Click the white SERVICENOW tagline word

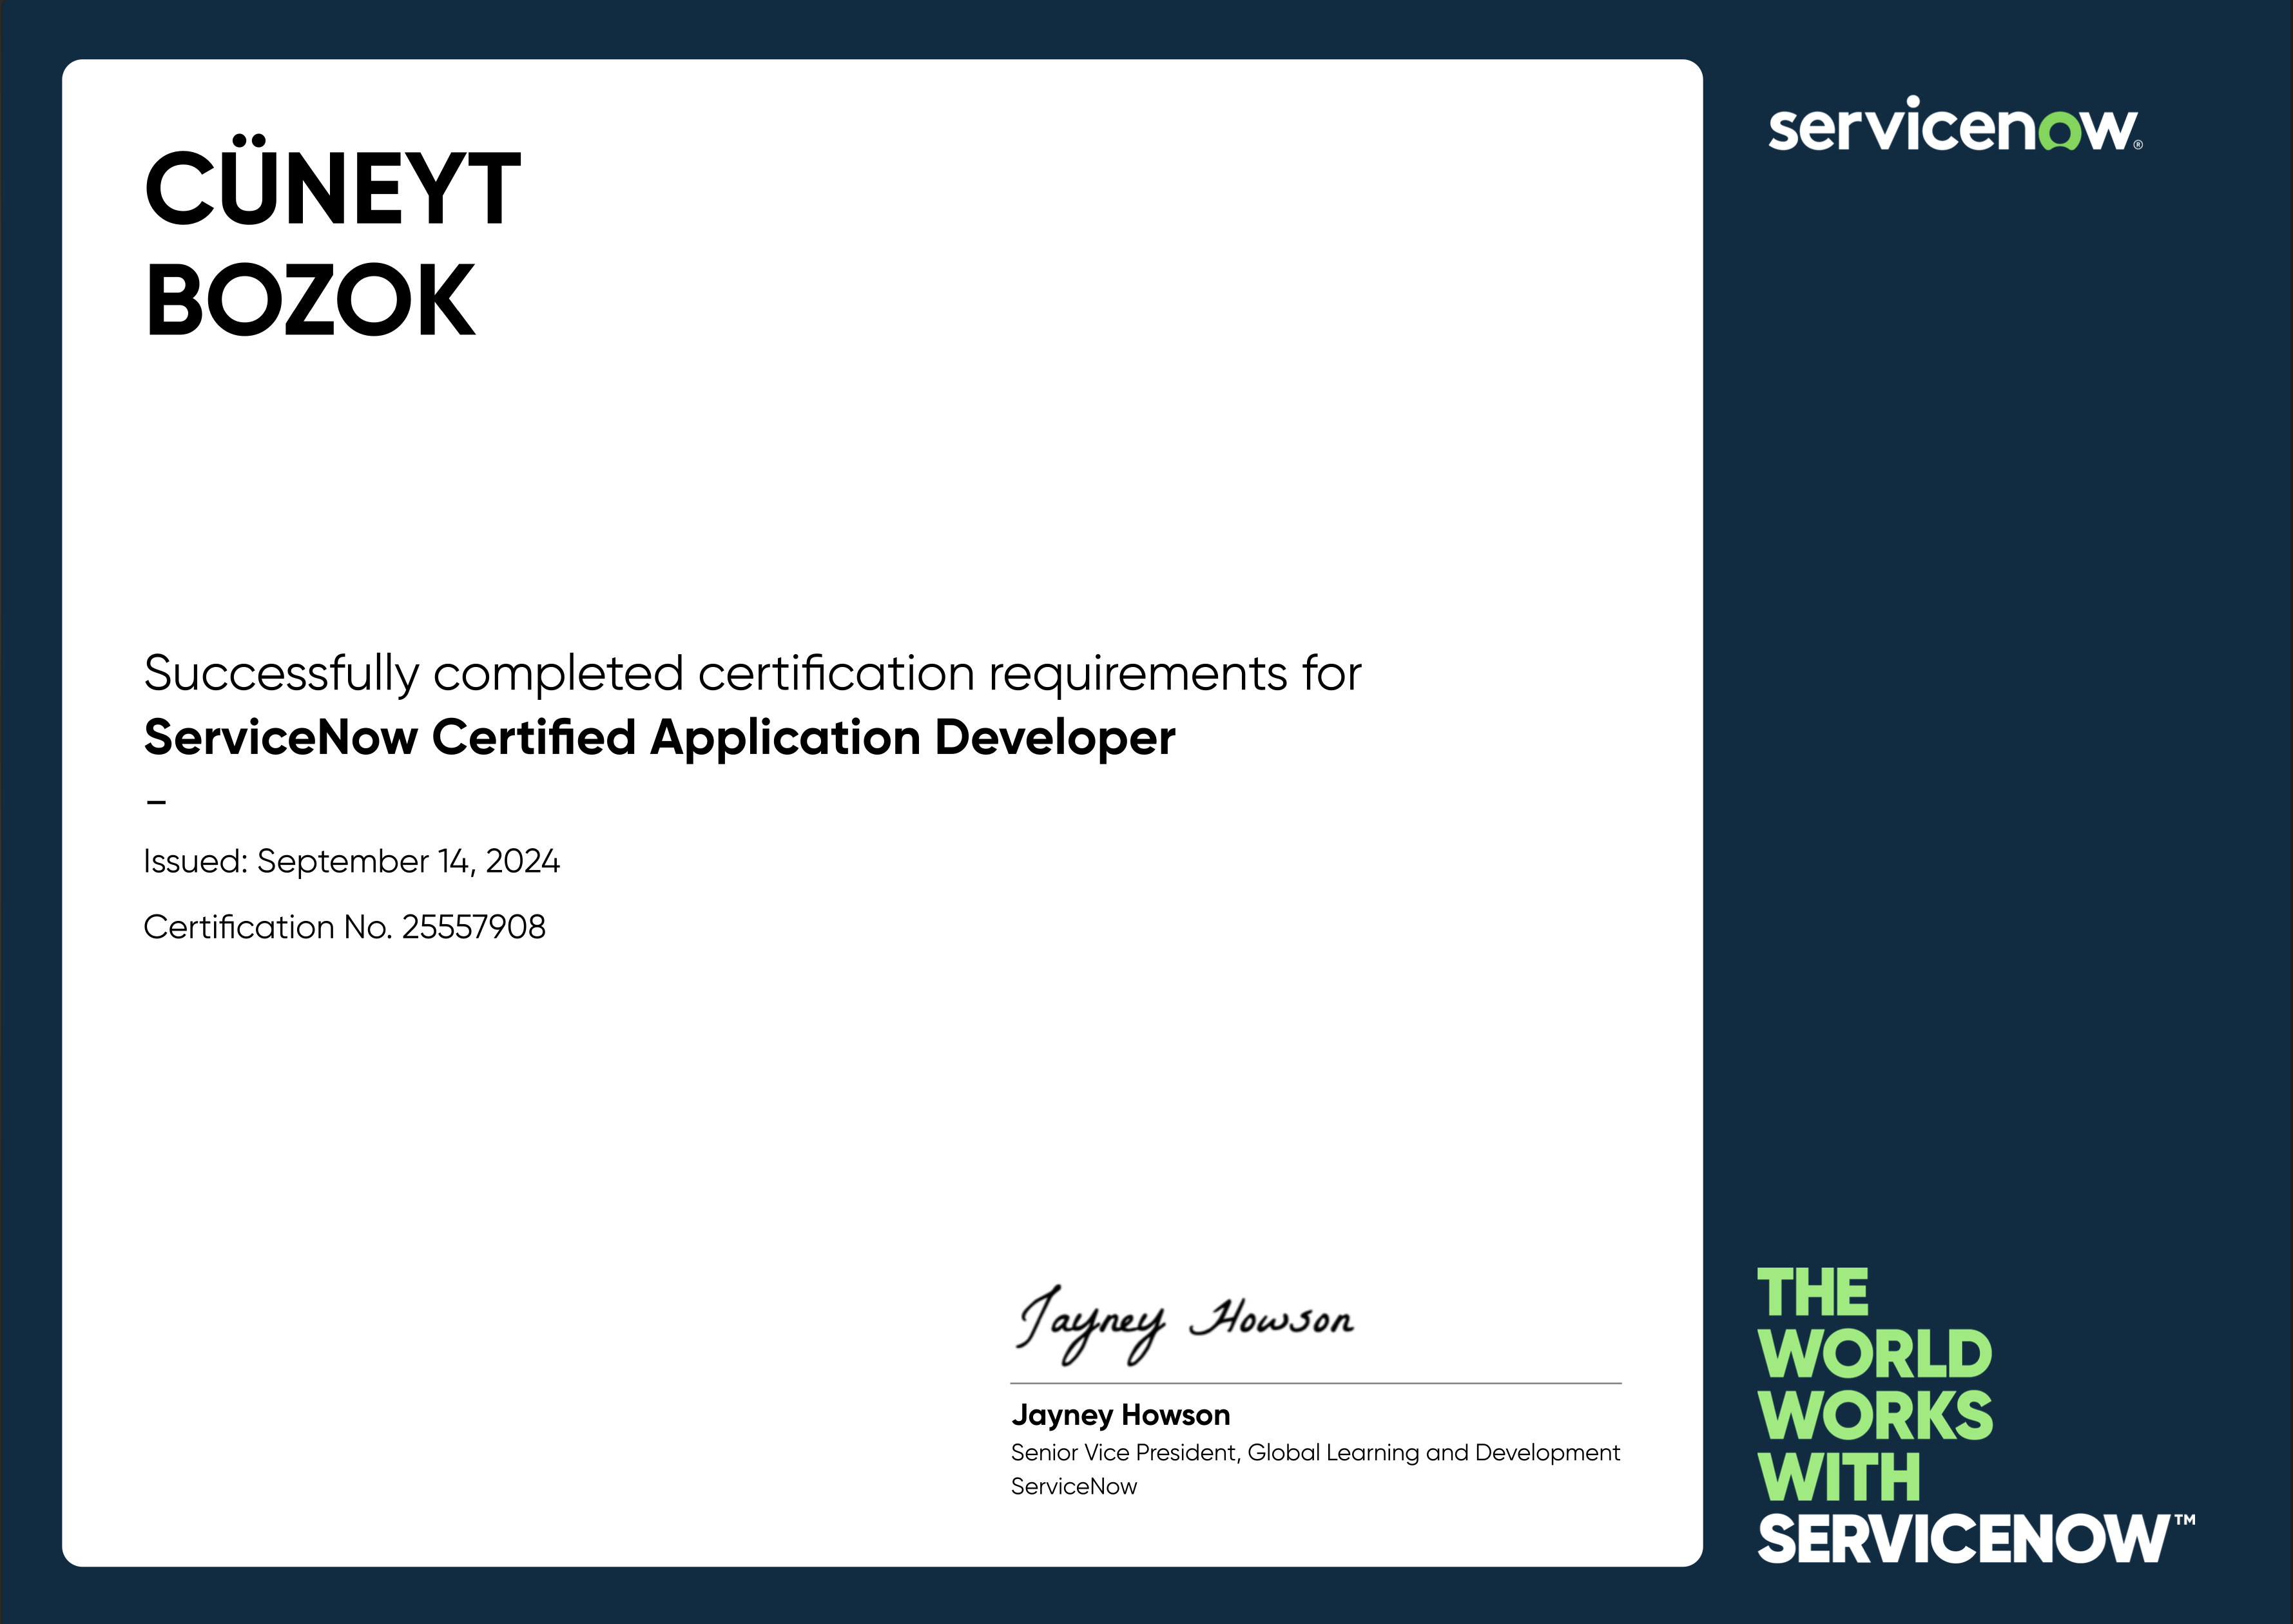[x=1964, y=1539]
